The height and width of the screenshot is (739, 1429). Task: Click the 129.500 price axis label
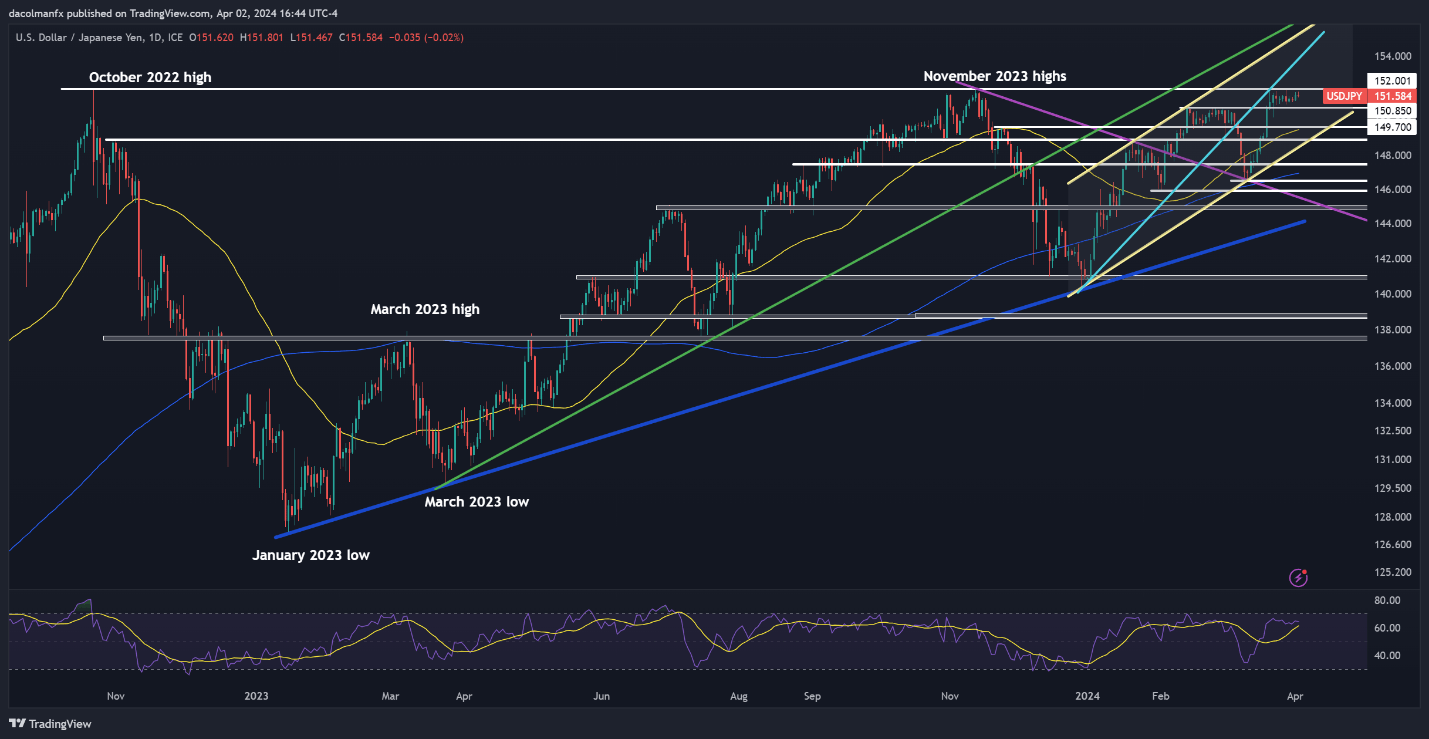coord(1392,488)
